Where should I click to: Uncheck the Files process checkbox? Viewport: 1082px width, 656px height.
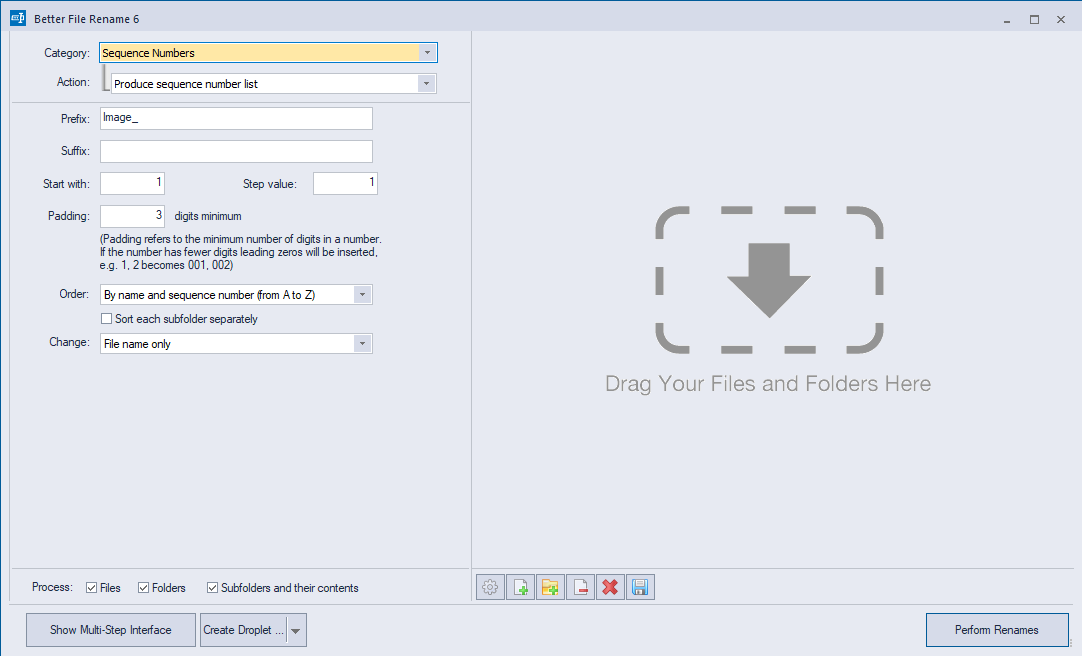click(91, 588)
